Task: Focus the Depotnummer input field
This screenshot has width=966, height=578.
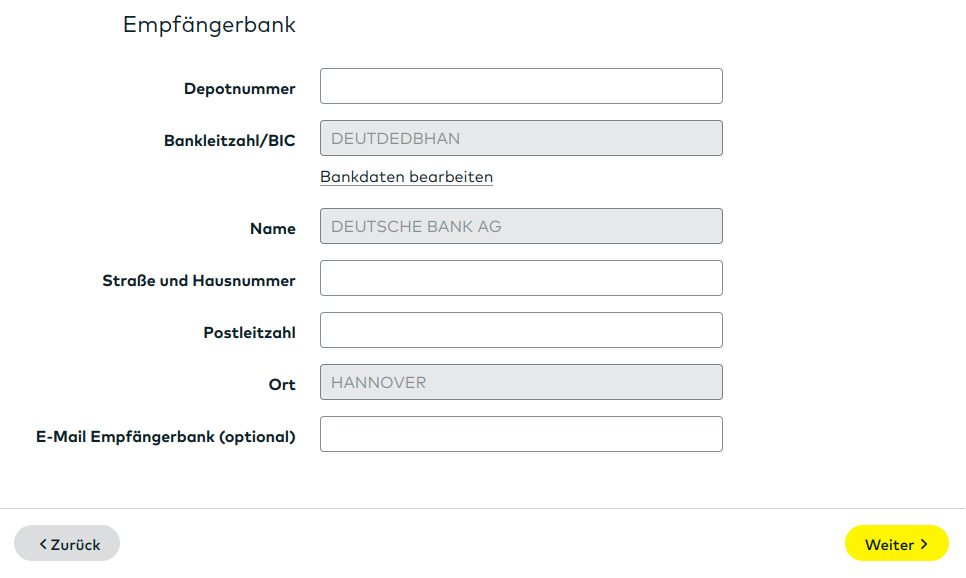Action: click(521, 86)
